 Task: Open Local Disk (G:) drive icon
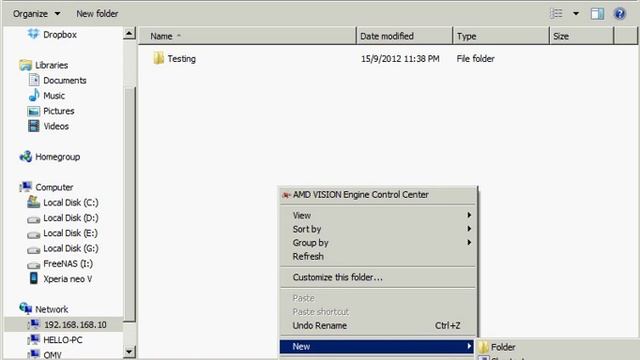click(x=33, y=250)
